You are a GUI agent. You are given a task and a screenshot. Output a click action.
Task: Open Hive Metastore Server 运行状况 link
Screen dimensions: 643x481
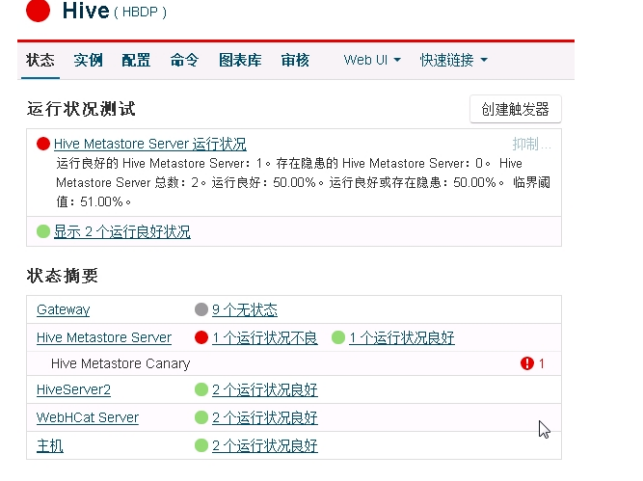pyautogui.click(x=150, y=144)
